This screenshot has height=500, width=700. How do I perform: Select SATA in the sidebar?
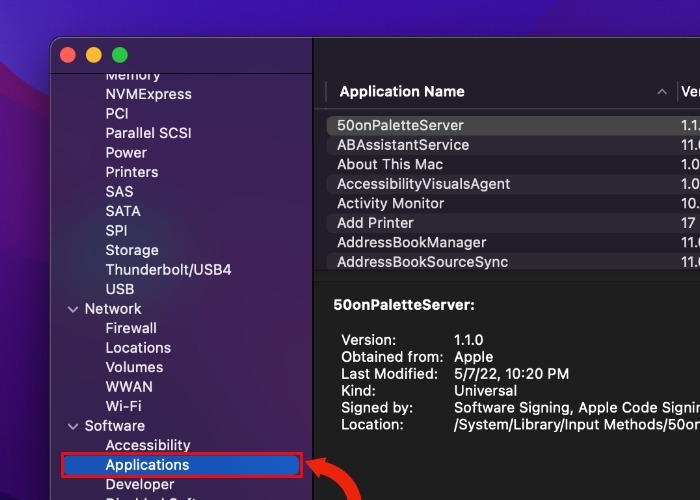tap(123, 211)
